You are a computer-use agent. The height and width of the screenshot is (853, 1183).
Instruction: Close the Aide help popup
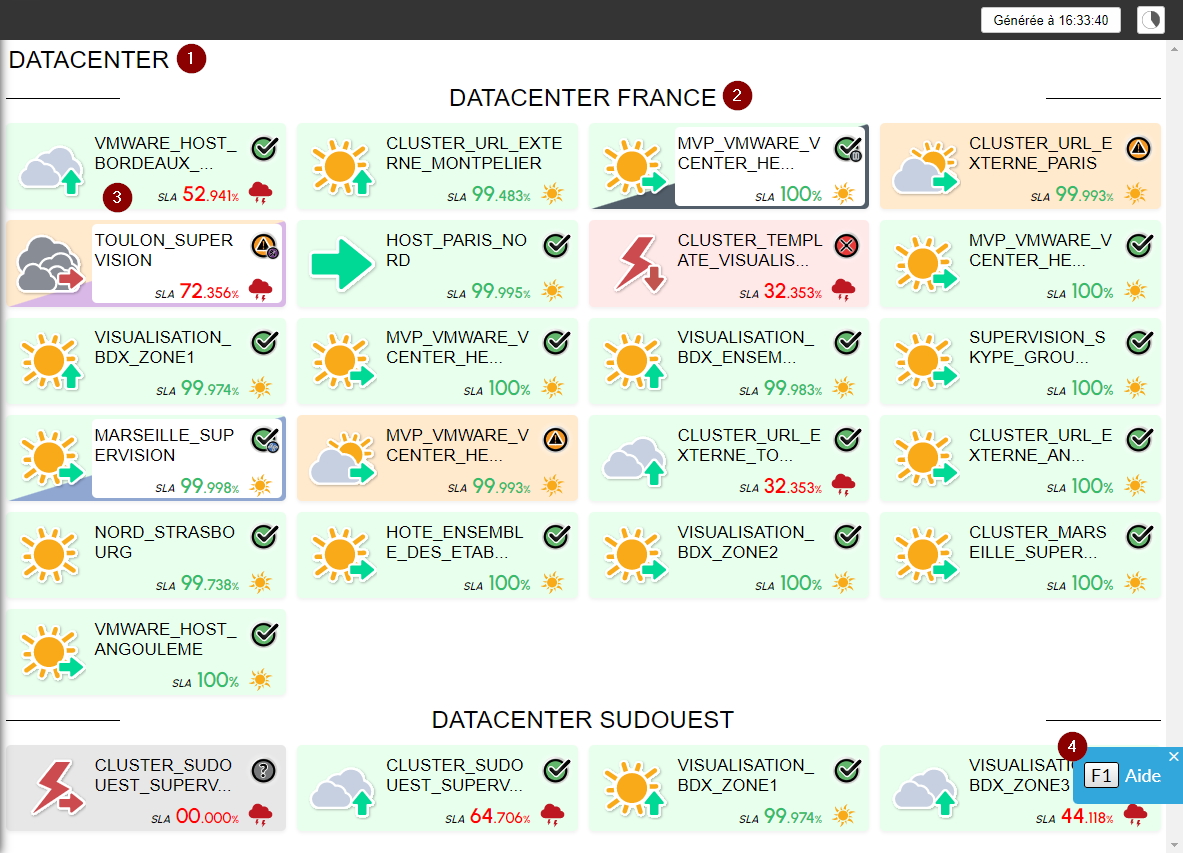point(1174,756)
